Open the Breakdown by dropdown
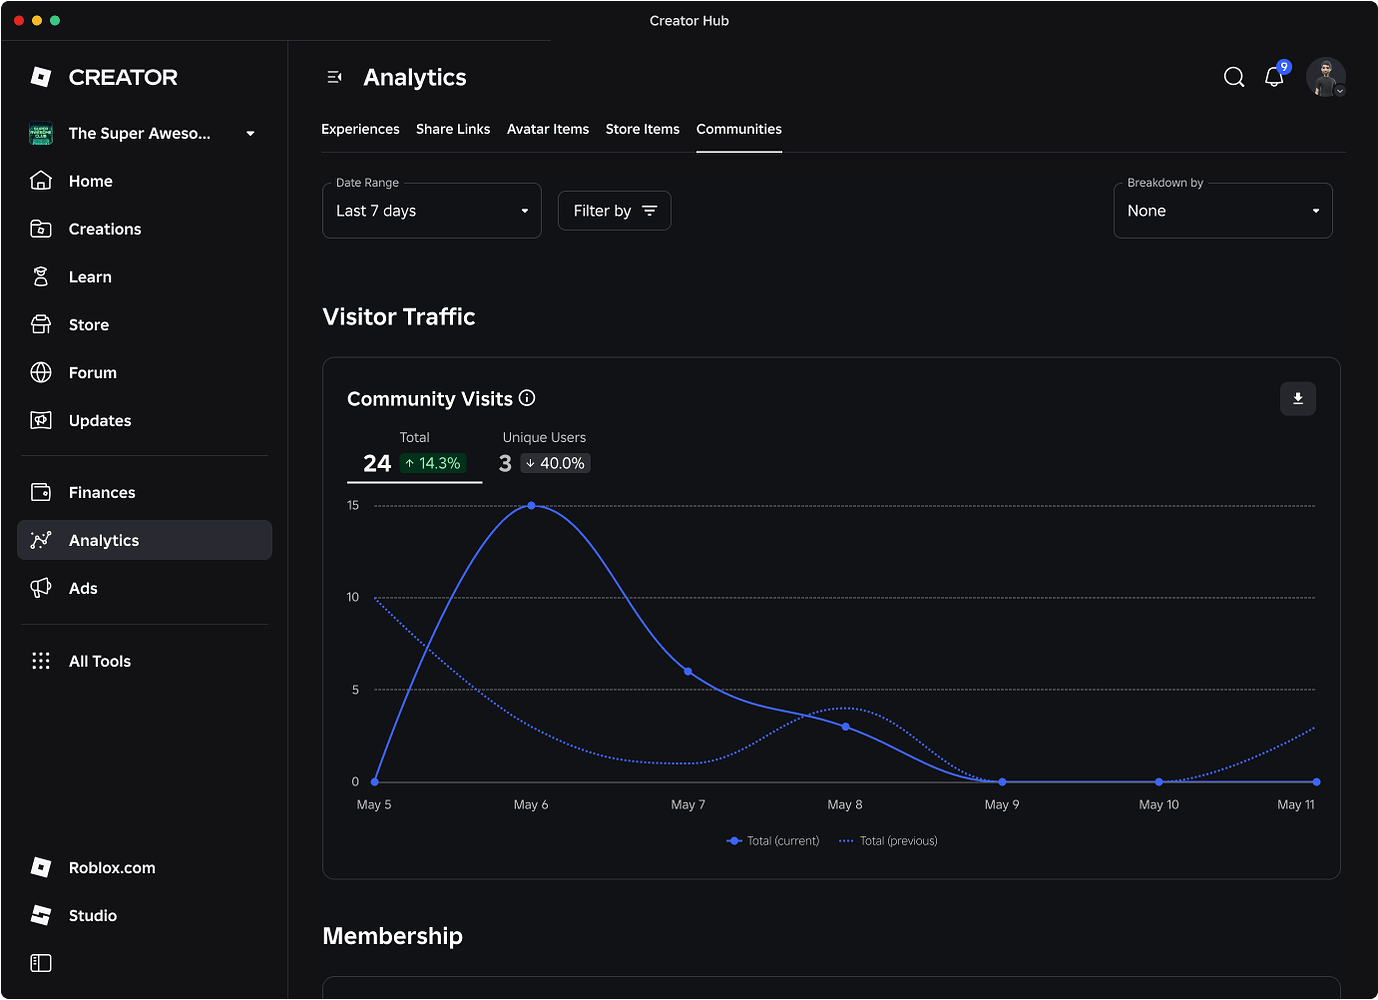Screen dimensions: 1378x1000 pos(1223,211)
